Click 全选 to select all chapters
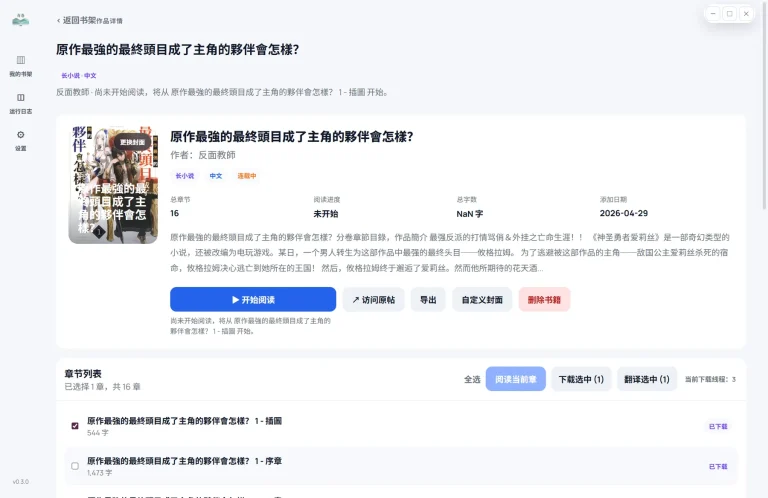This screenshot has width=768, height=498. (472, 379)
